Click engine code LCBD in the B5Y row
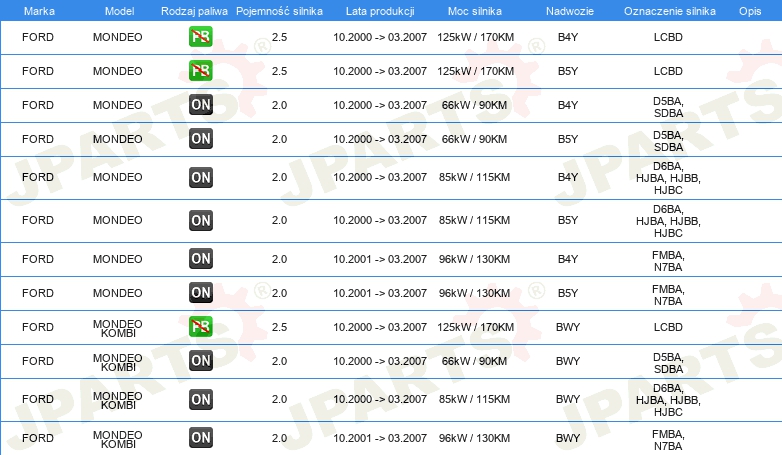 pos(668,71)
